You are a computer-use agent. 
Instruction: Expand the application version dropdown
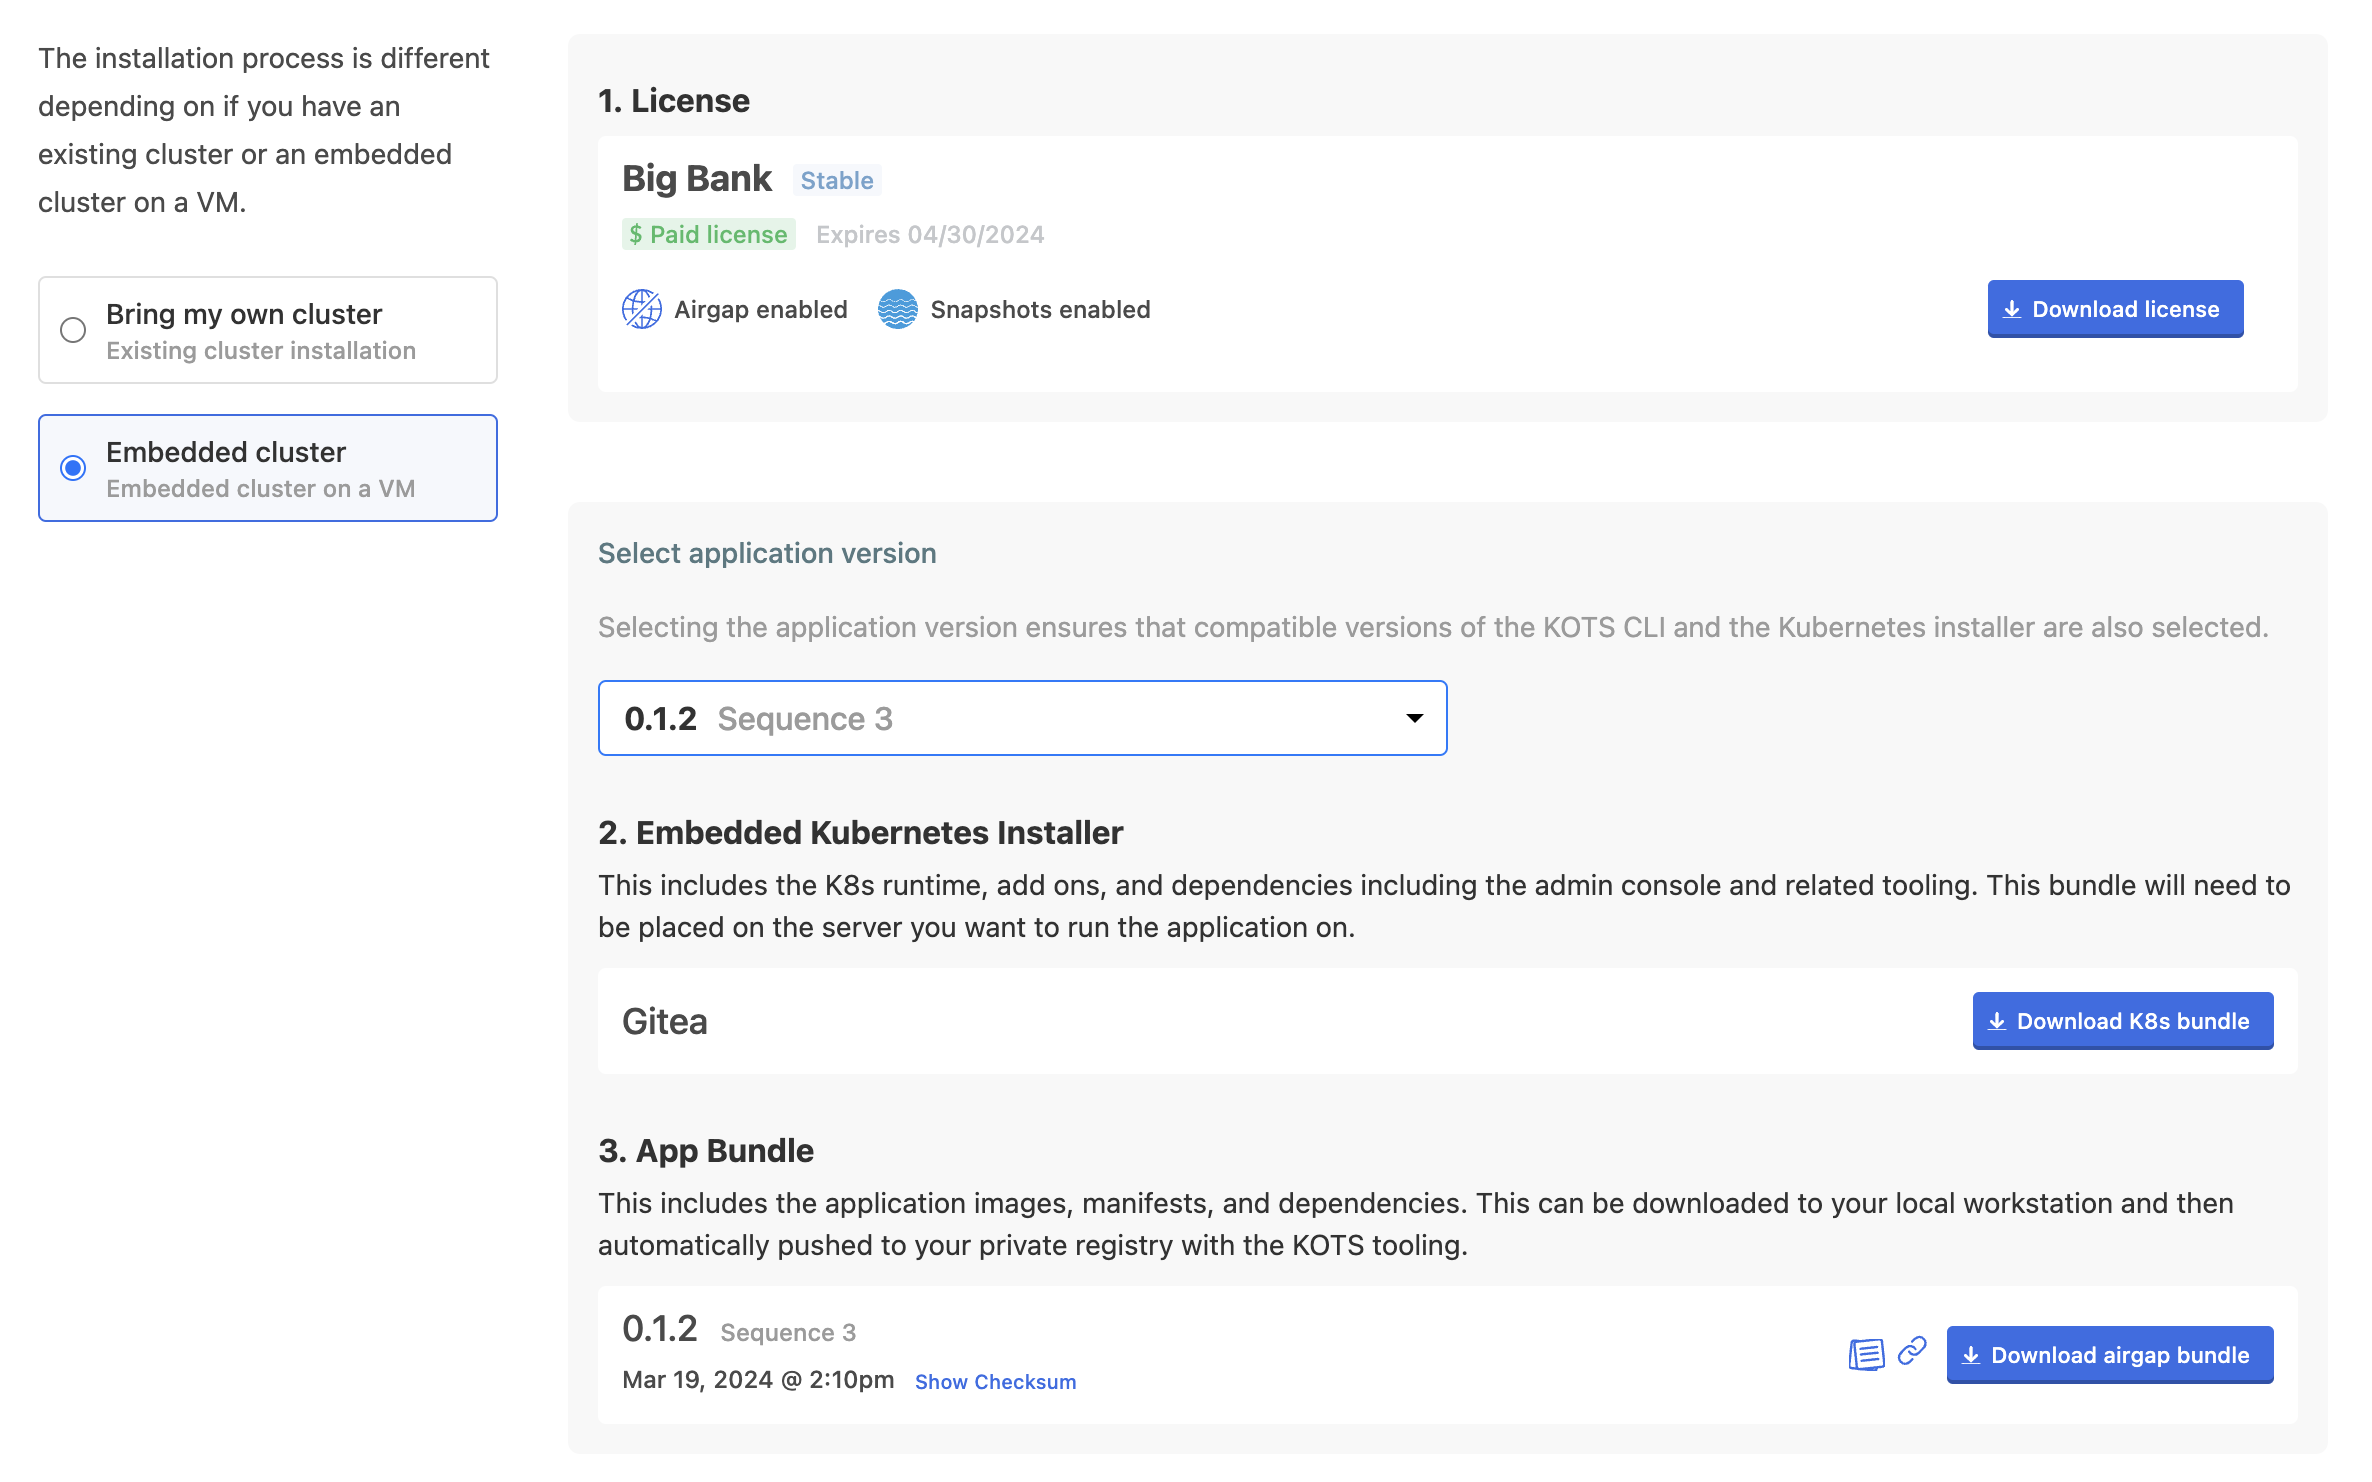tap(1416, 717)
